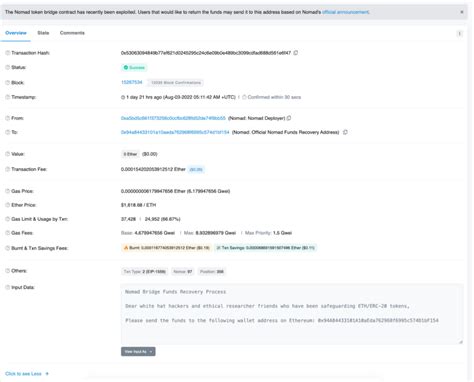The image size is (474, 382).
Task: Copy the Nomad Deployer From address
Action: [289, 118]
